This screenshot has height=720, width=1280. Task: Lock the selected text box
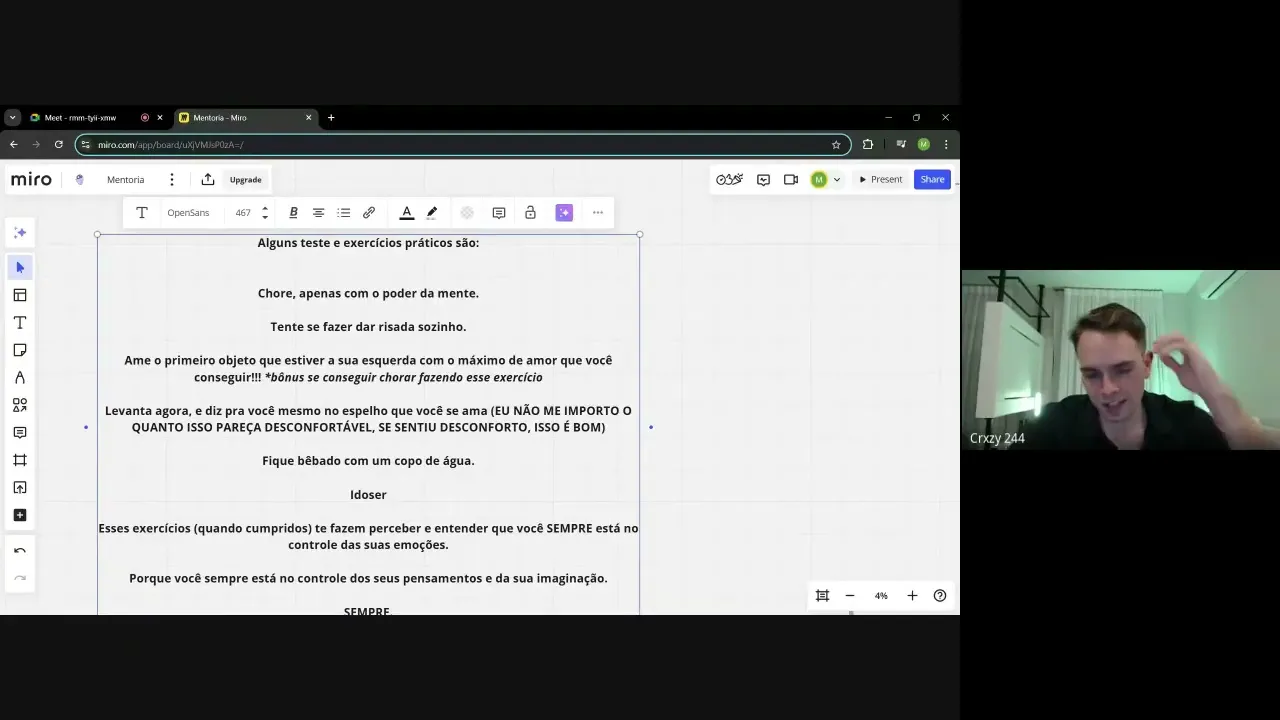530,213
